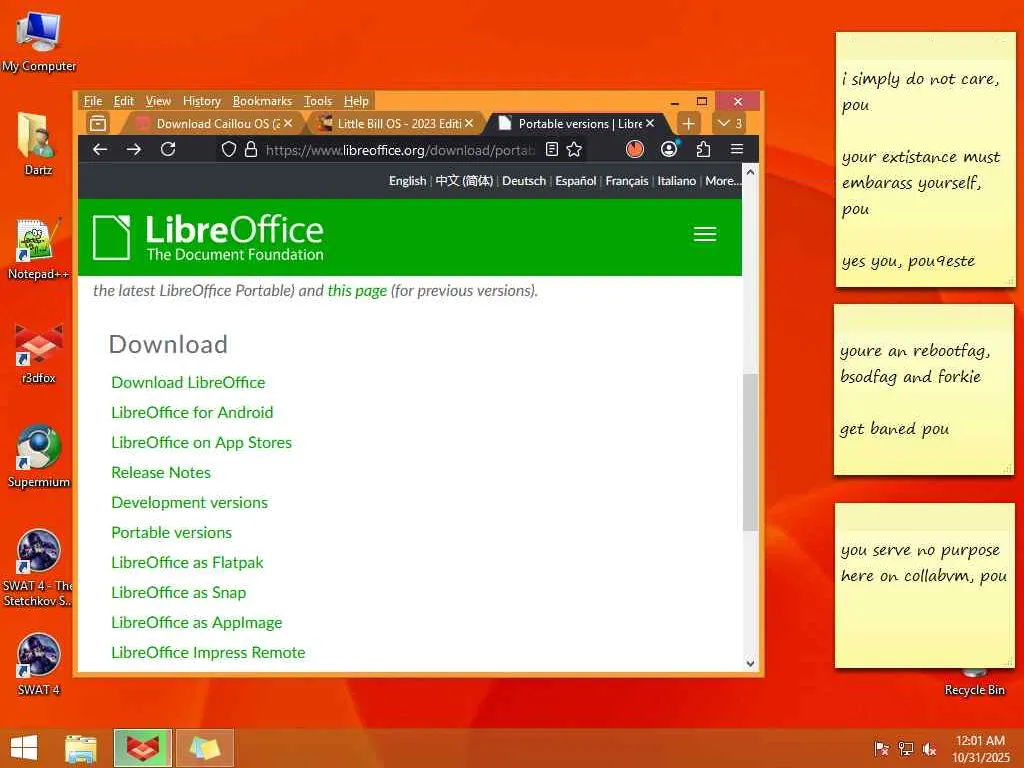Switch to the Download Caillou OS tab
This screenshot has height=768, width=1024.
(x=214, y=123)
